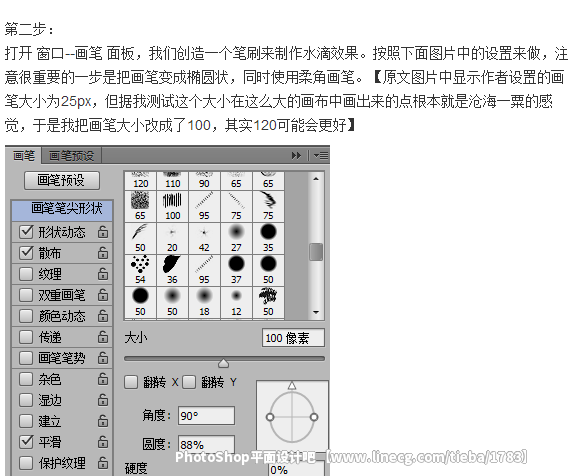Choose the wing-shaped brush sized 75

[268, 206]
